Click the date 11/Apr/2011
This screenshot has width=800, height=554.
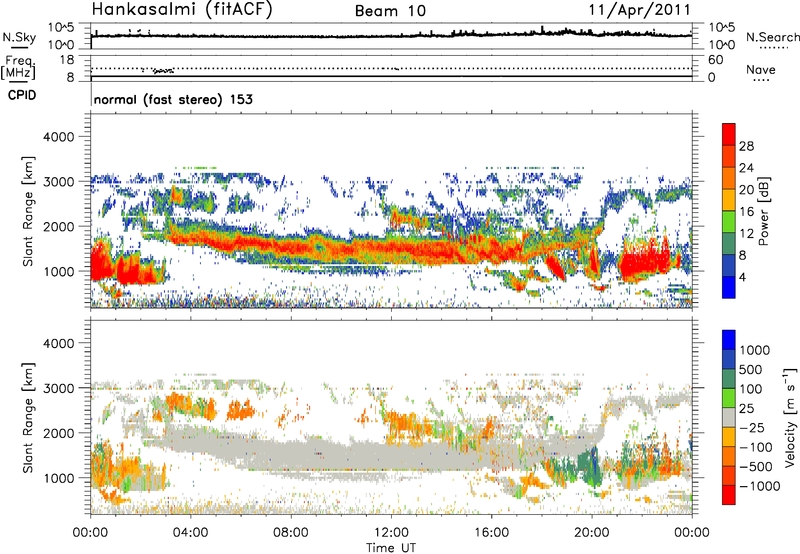tap(640, 10)
